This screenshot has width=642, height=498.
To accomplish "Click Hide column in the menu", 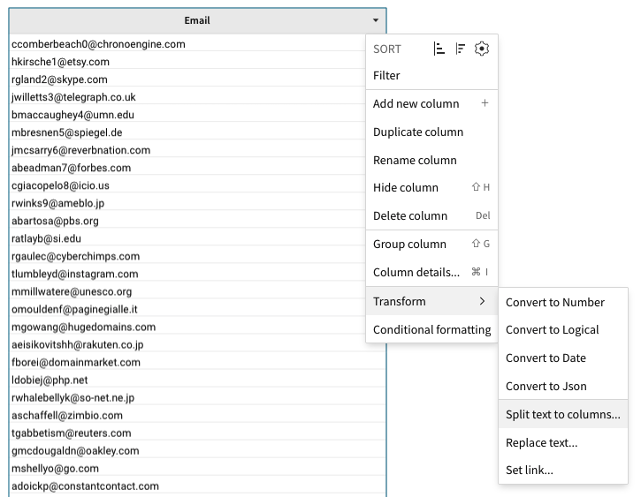I will point(406,188).
